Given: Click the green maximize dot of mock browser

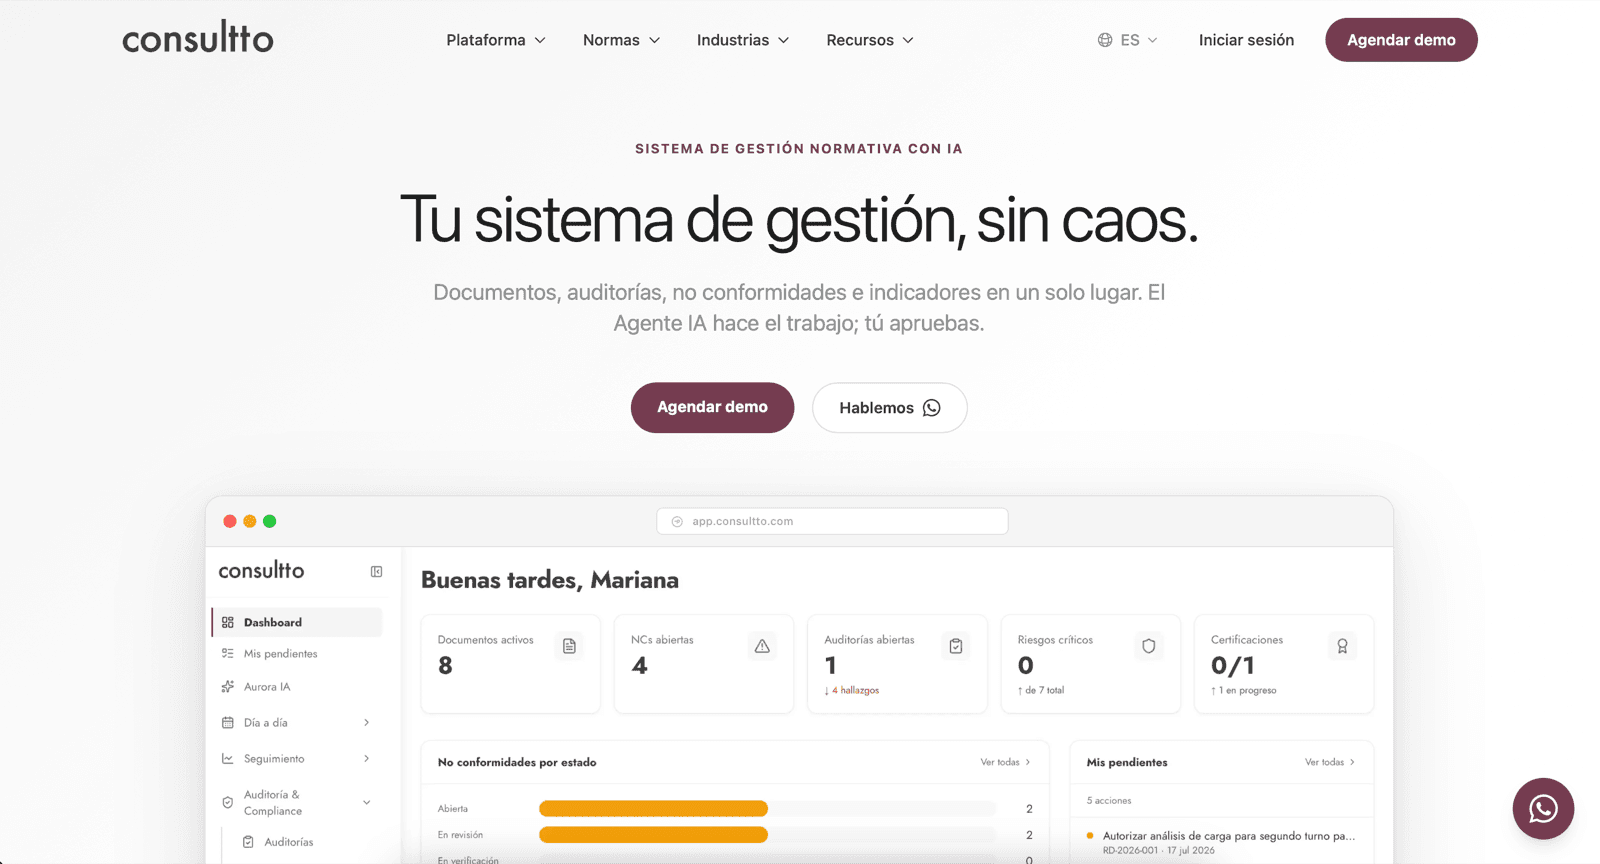Looking at the screenshot, I should point(270,521).
